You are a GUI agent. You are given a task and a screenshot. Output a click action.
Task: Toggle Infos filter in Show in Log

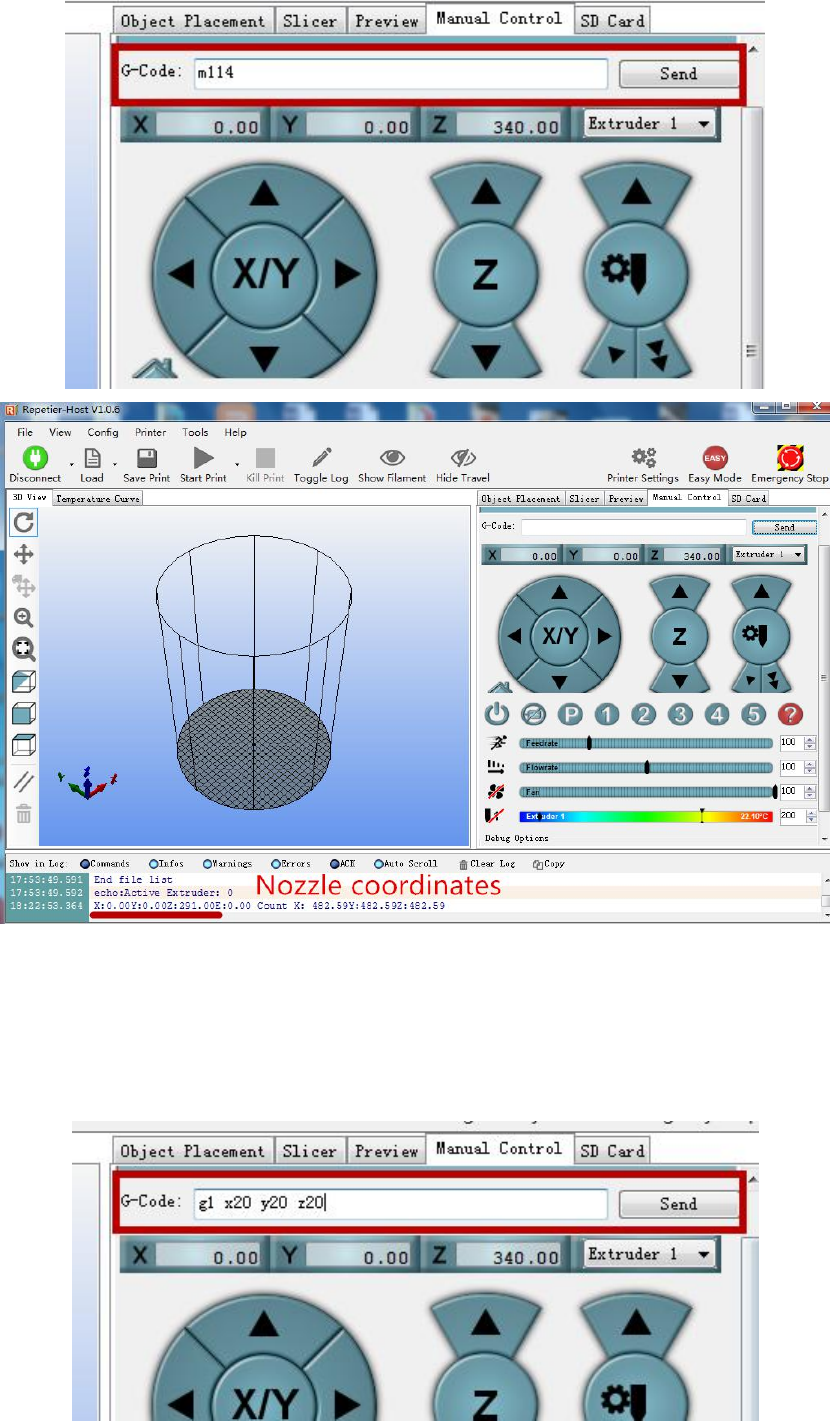166,863
